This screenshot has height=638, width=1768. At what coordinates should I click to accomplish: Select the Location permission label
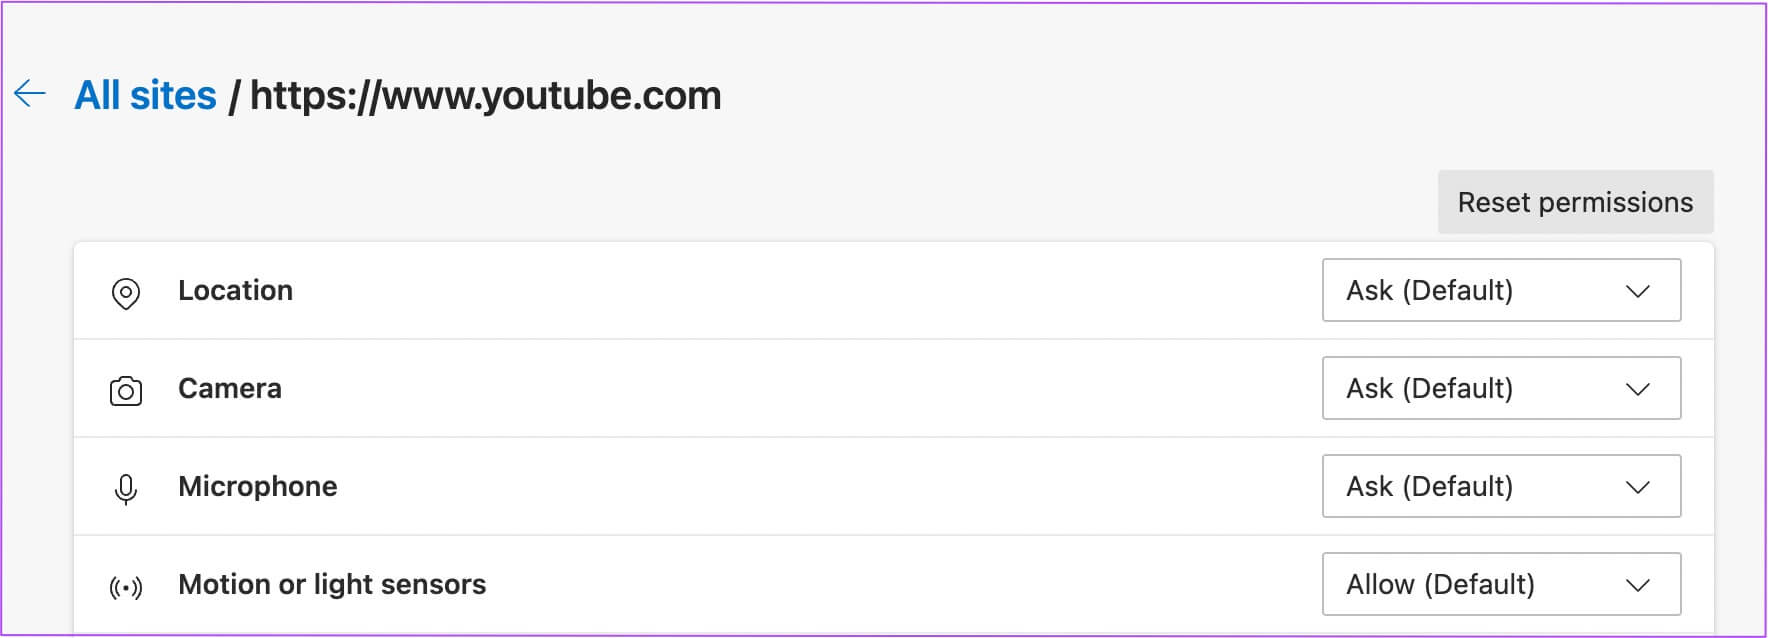235,291
